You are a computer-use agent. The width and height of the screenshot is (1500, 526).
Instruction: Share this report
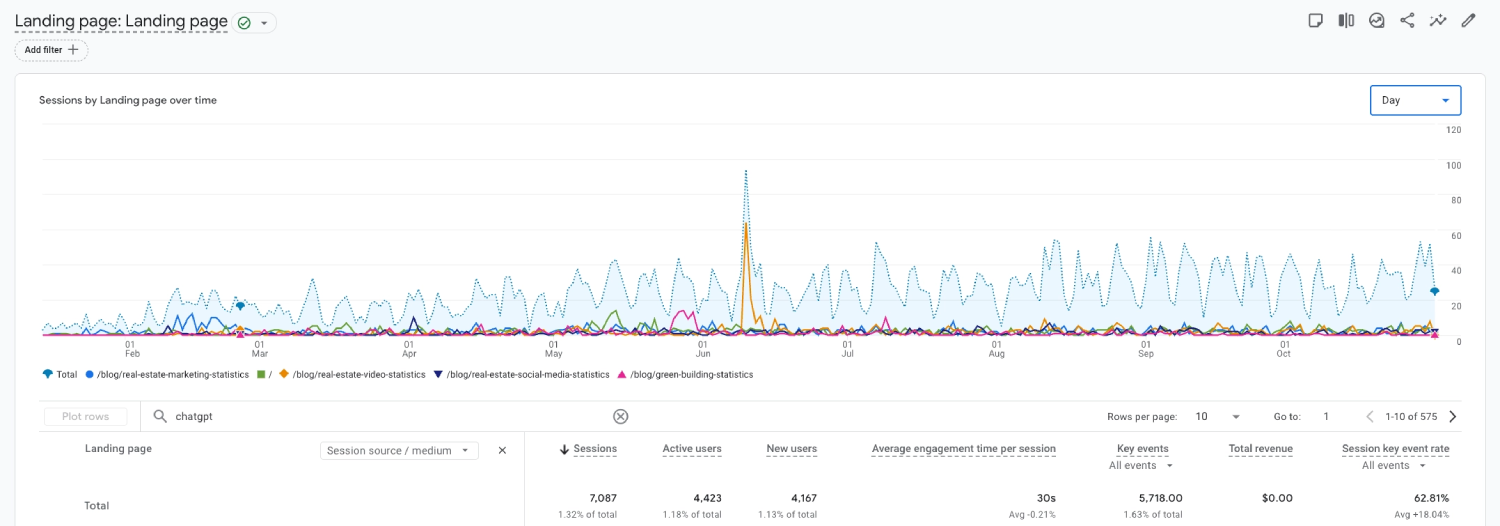click(x=1407, y=20)
